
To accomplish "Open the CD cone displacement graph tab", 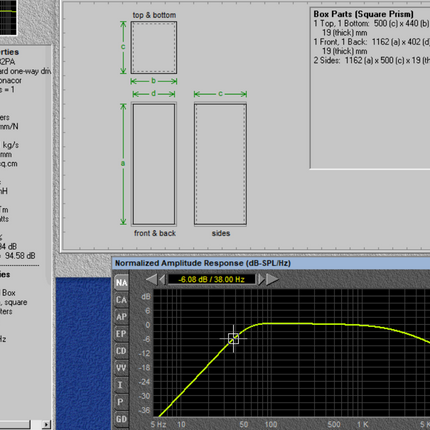I will [x=121, y=351].
